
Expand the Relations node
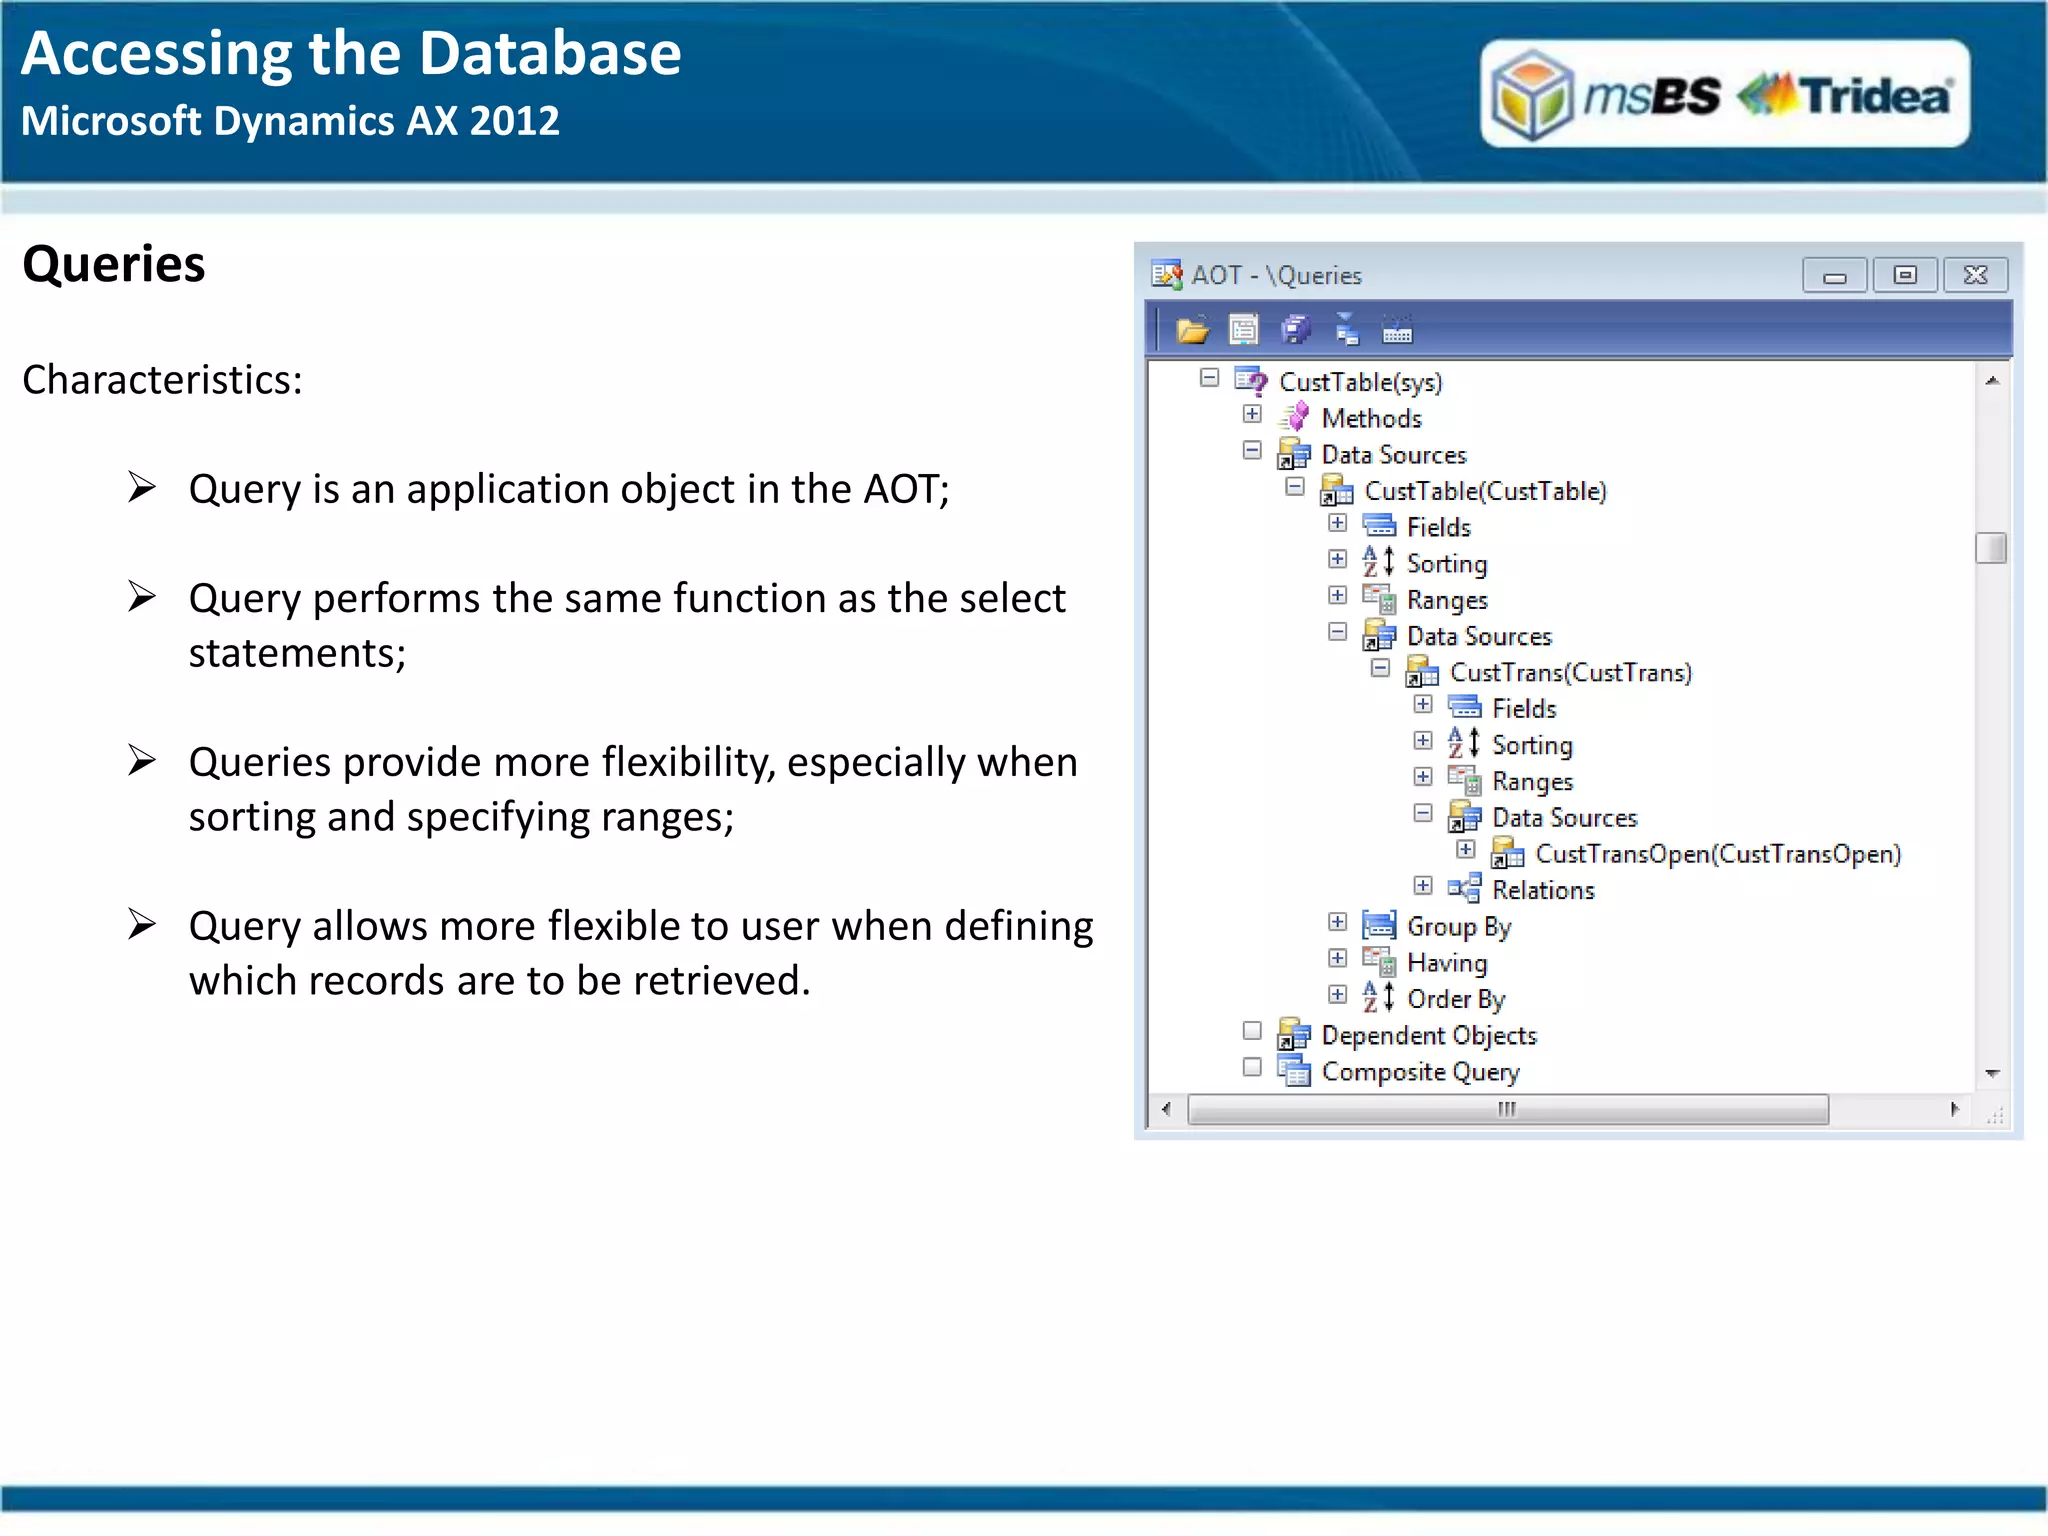click(x=1423, y=885)
